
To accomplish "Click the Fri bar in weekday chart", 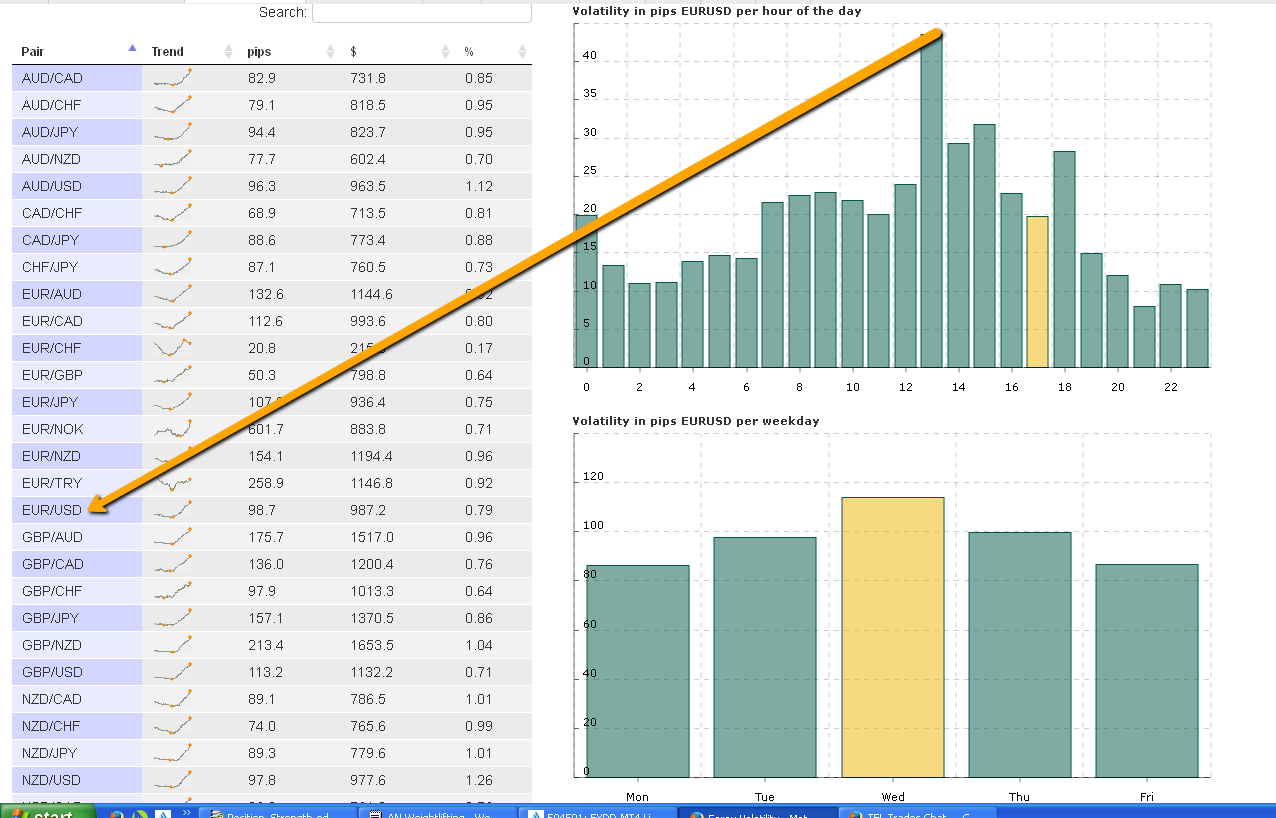I will pyautogui.click(x=1147, y=671).
